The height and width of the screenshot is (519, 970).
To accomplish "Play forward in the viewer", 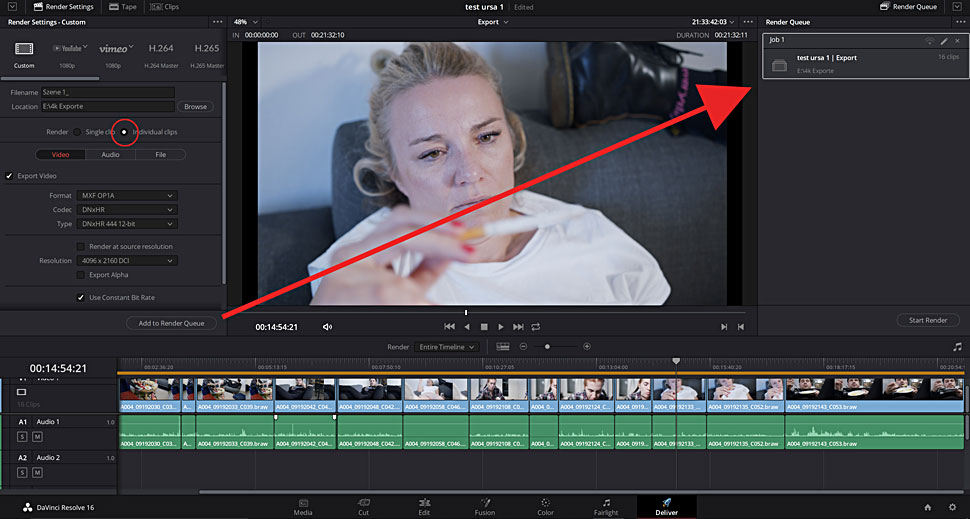I will point(500,327).
